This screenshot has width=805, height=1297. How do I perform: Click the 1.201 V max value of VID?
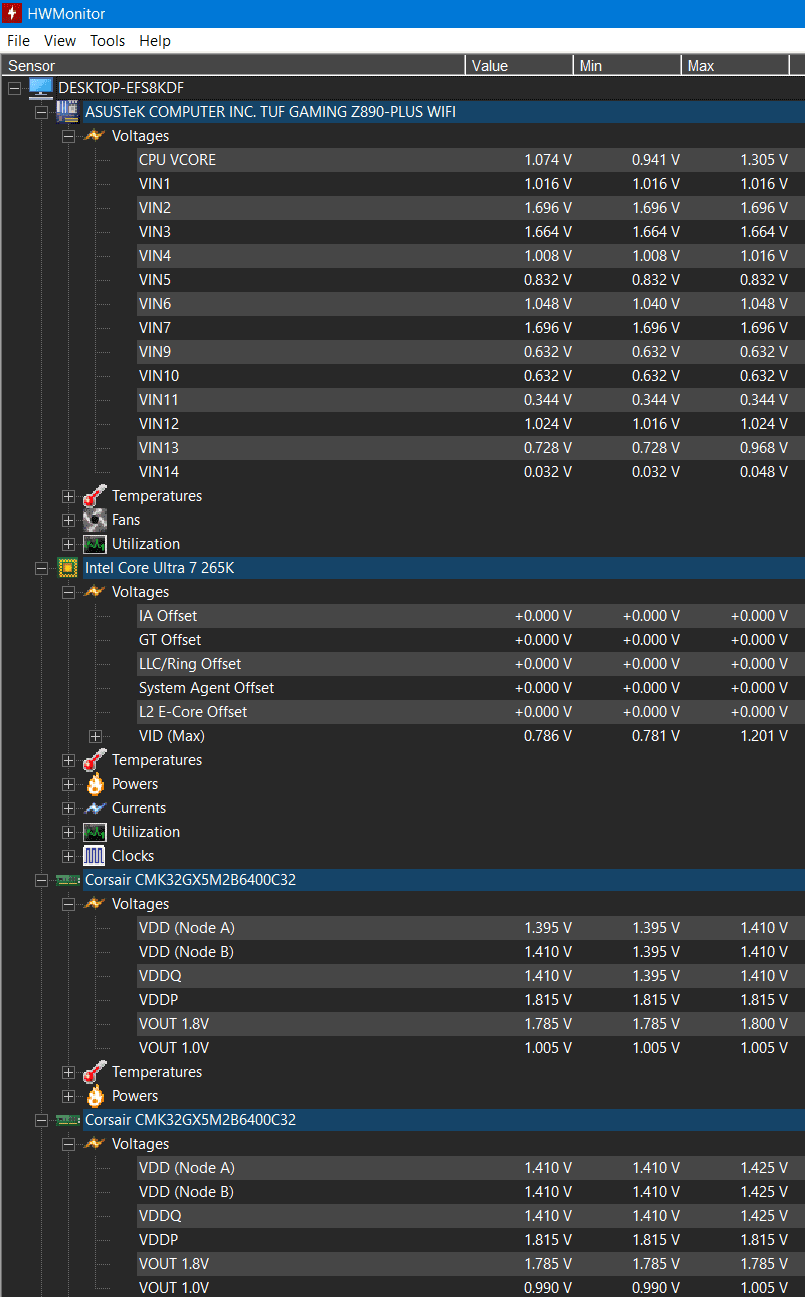click(764, 736)
